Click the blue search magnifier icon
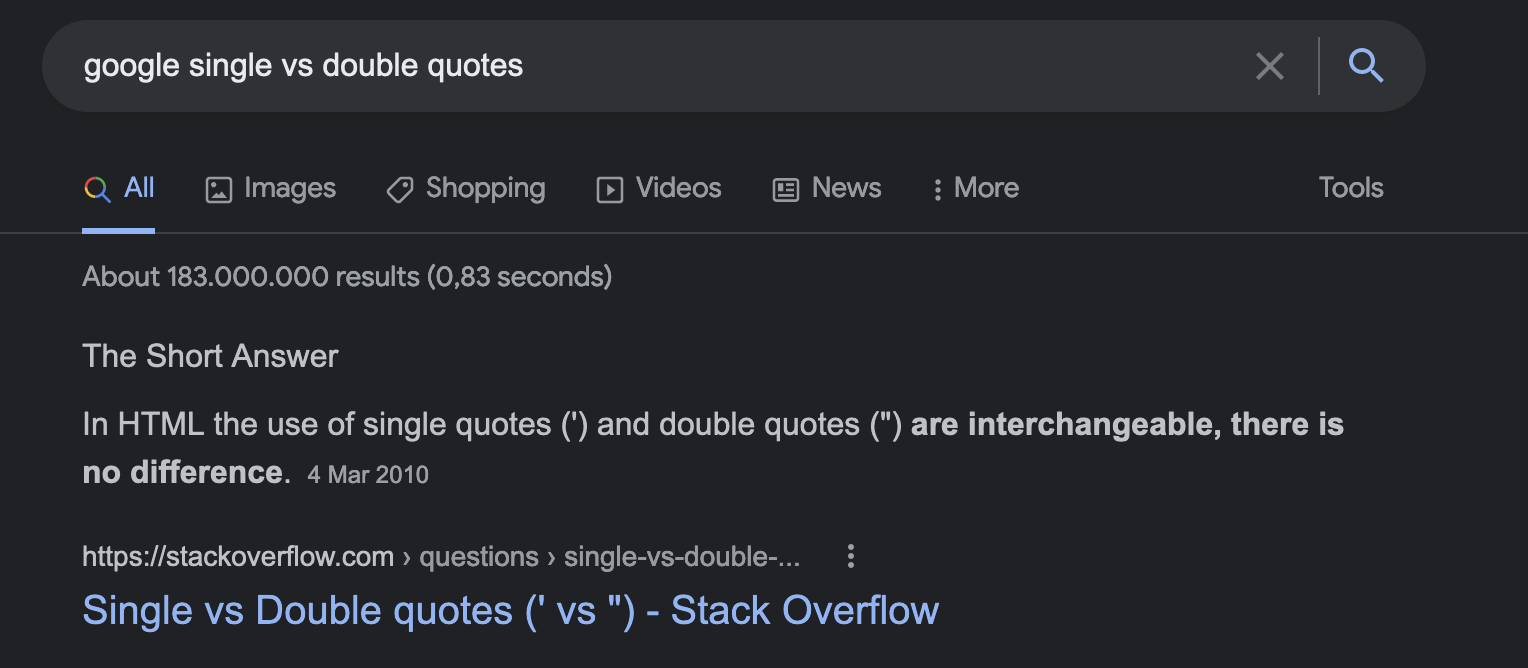1528x668 pixels. pyautogui.click(x=1366, y=66)
